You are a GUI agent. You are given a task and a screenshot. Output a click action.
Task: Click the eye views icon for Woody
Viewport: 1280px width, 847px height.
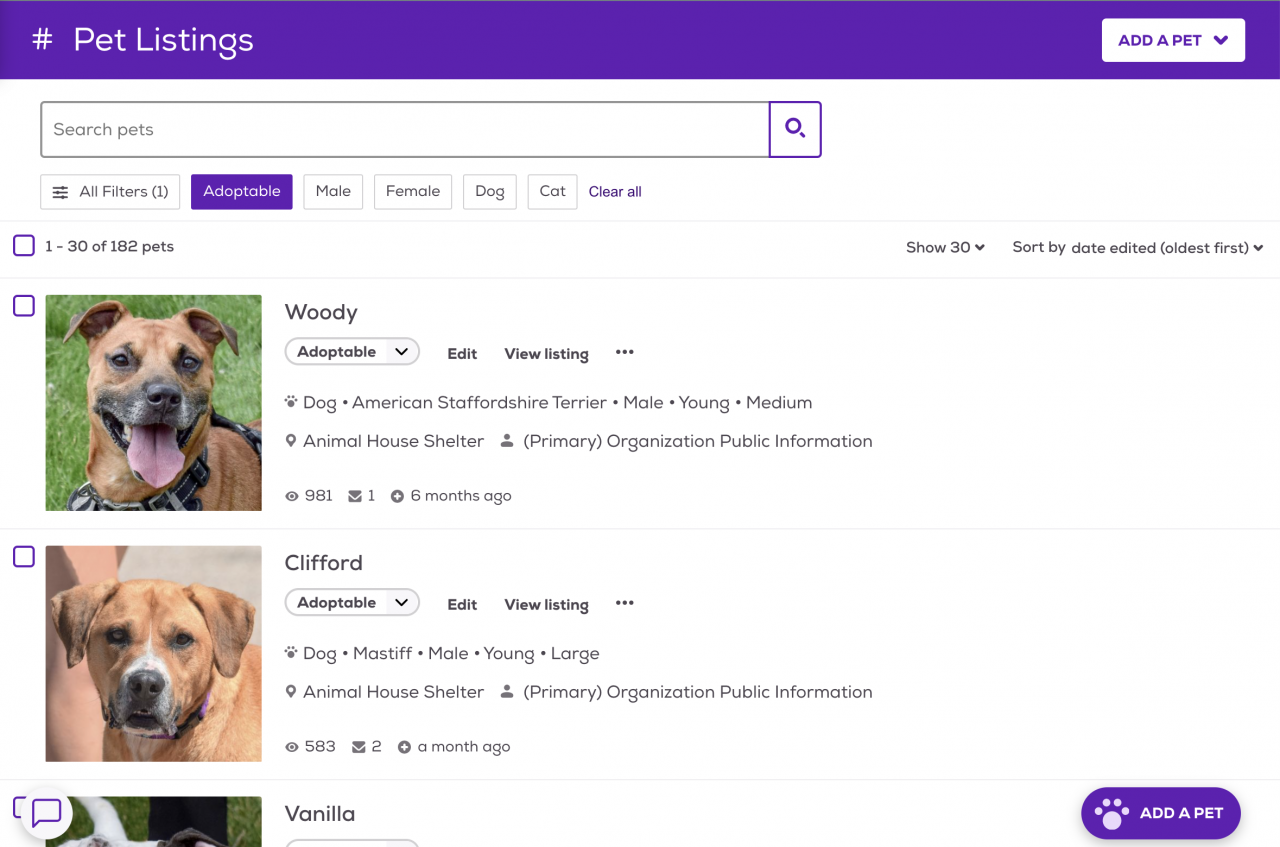[x=292, y=496]
